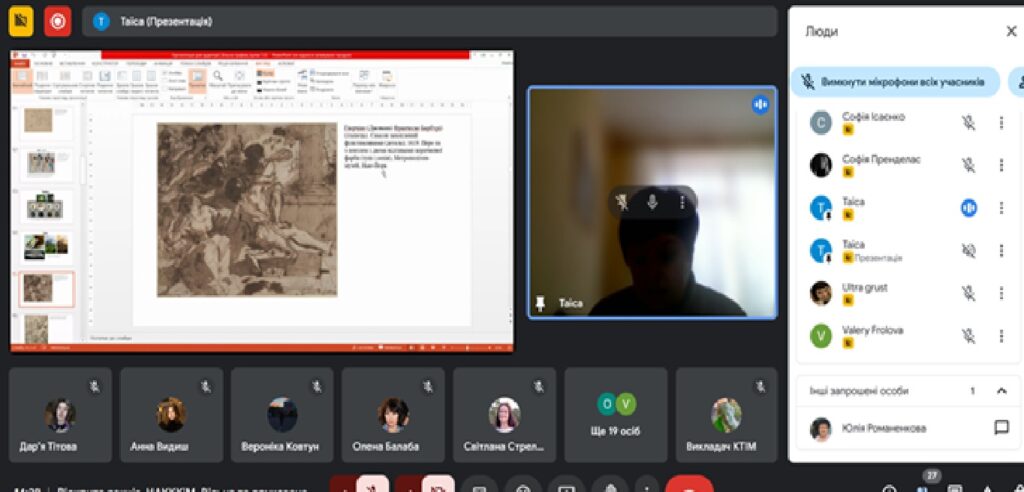Open more options on Таїса video tile
1024x492 pixels.
pos(682,203)
